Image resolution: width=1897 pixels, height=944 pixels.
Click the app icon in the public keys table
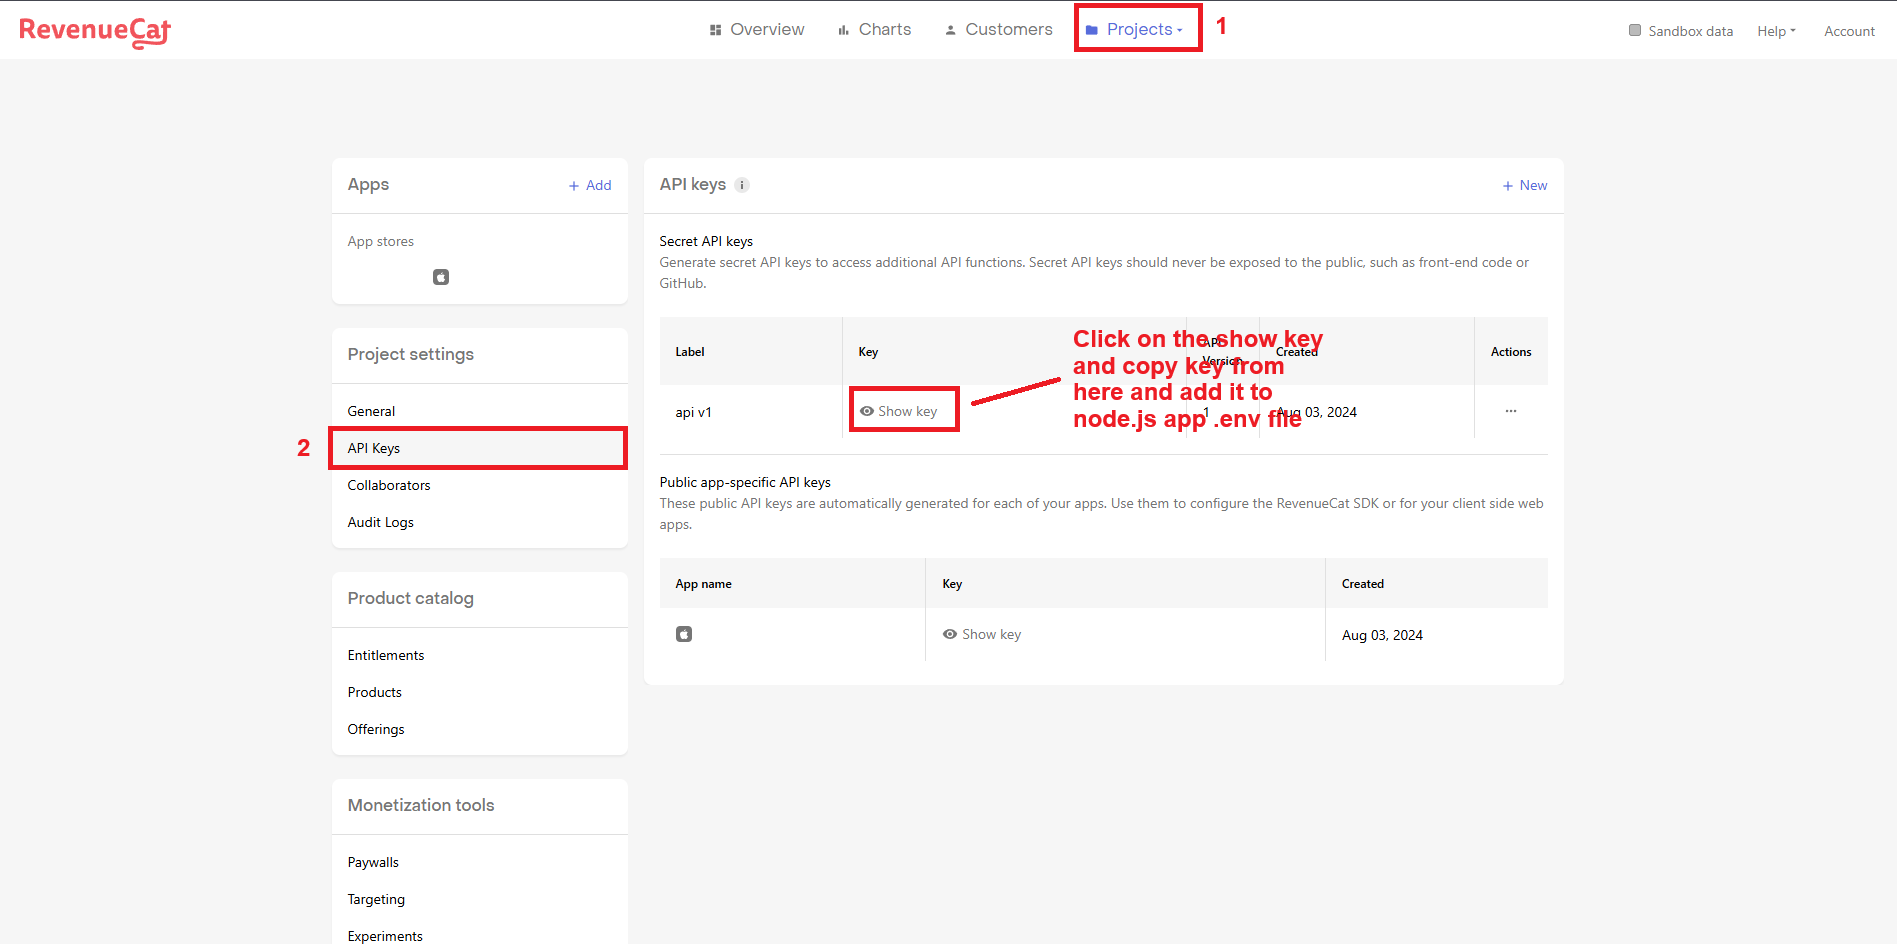pyautogui.click(x=684, y=634)
